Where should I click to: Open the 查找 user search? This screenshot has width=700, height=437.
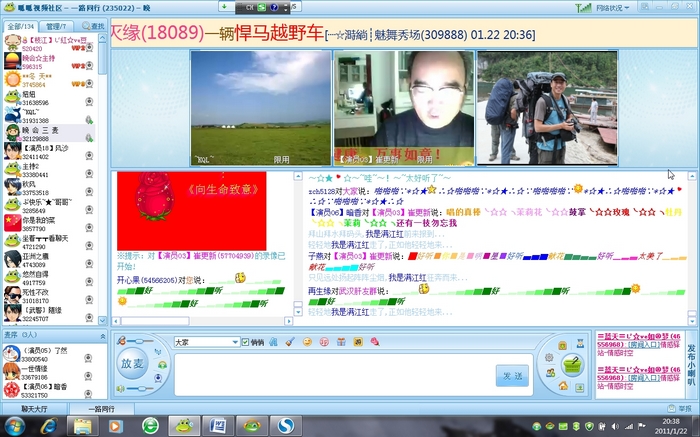pos(93,26)
